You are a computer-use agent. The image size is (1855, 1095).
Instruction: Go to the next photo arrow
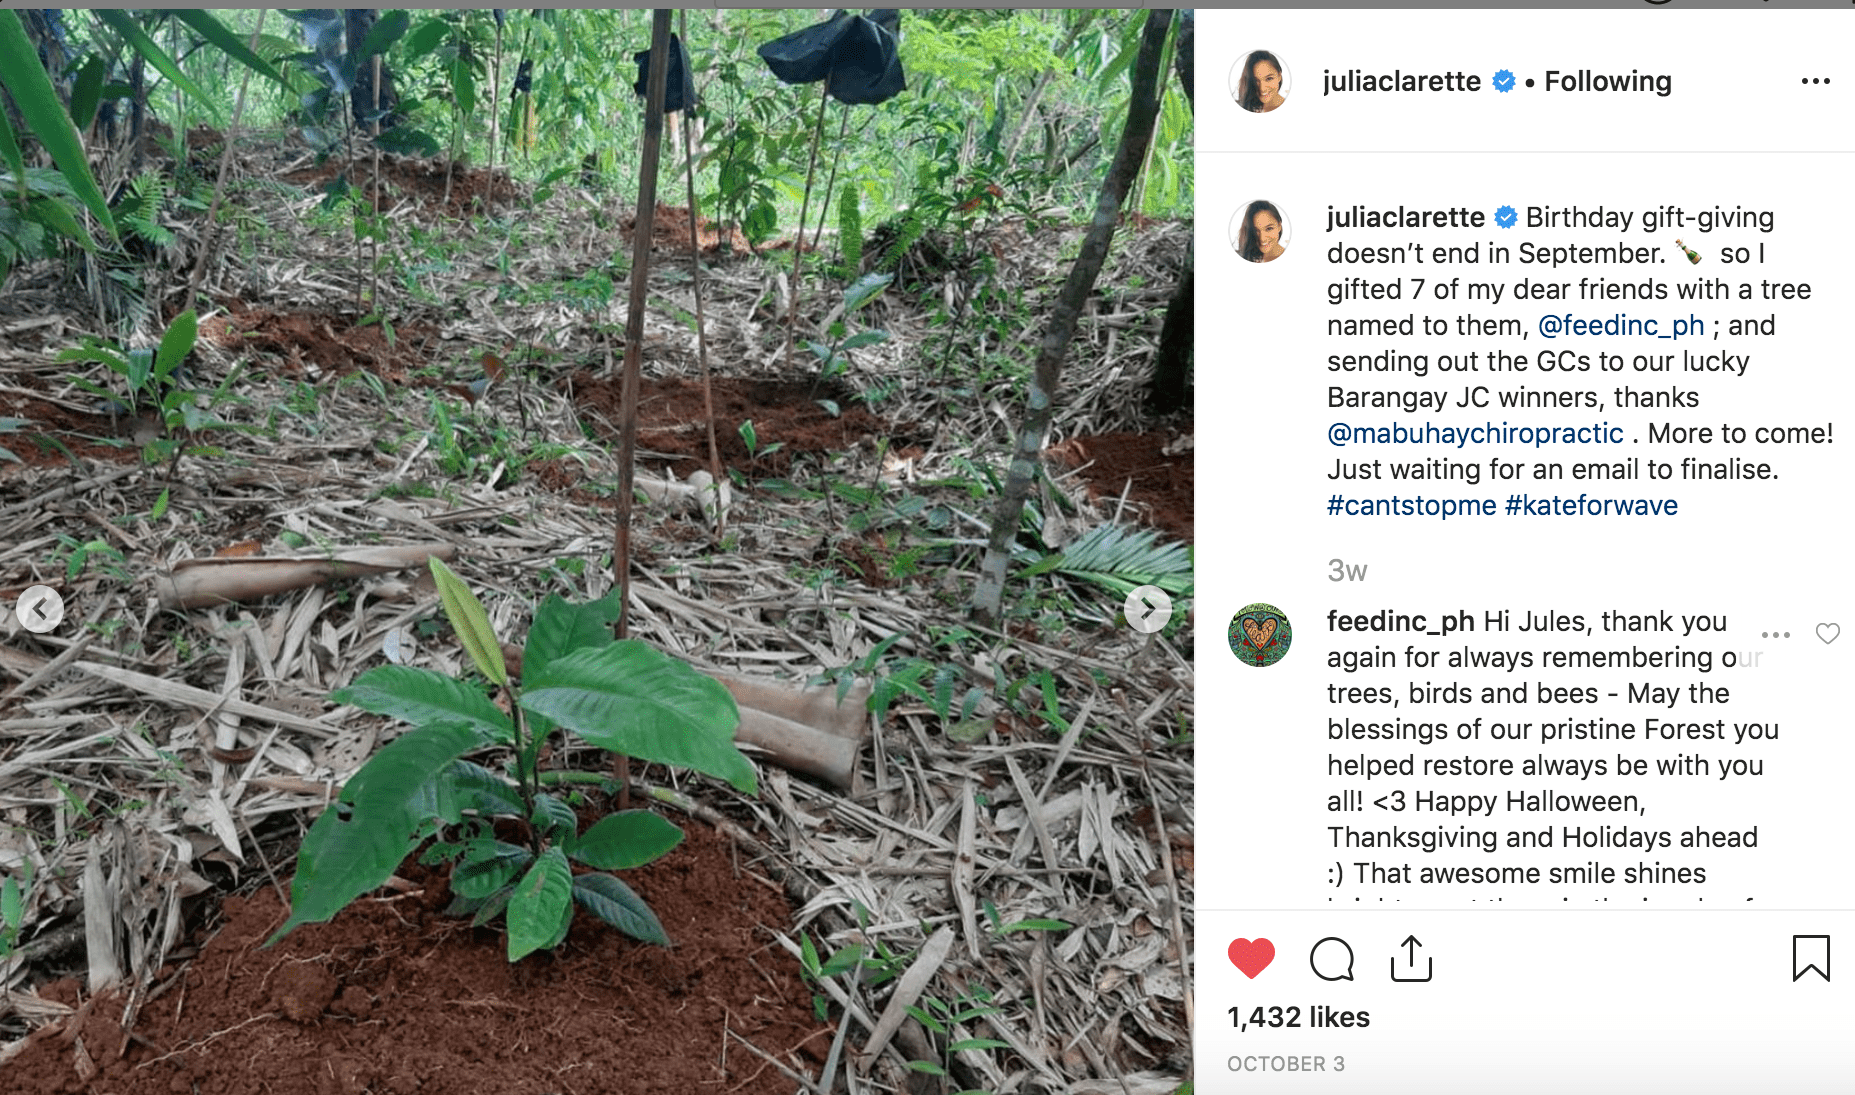pos(1147,608)
